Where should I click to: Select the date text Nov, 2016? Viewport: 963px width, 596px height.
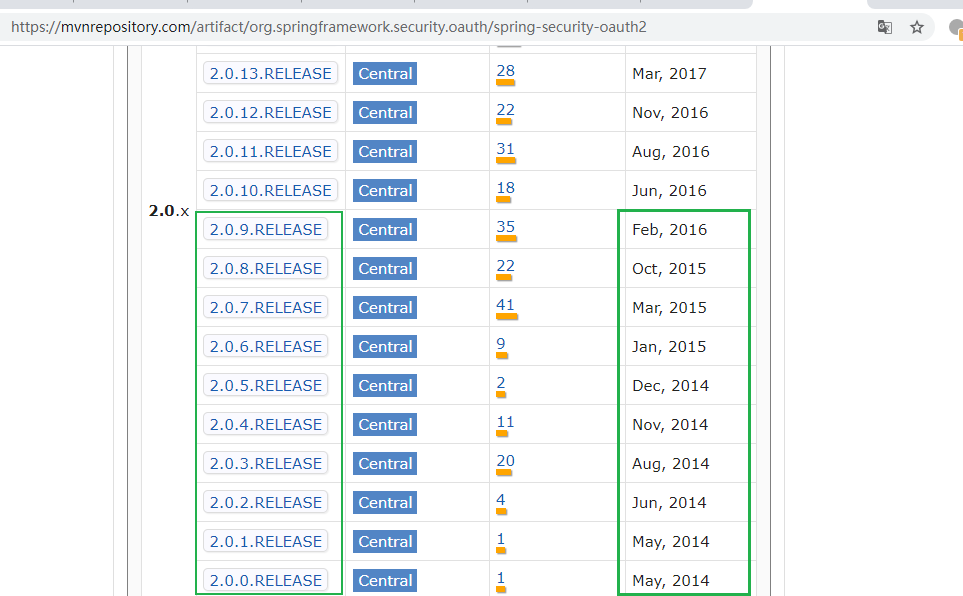[x=670, y=113]
